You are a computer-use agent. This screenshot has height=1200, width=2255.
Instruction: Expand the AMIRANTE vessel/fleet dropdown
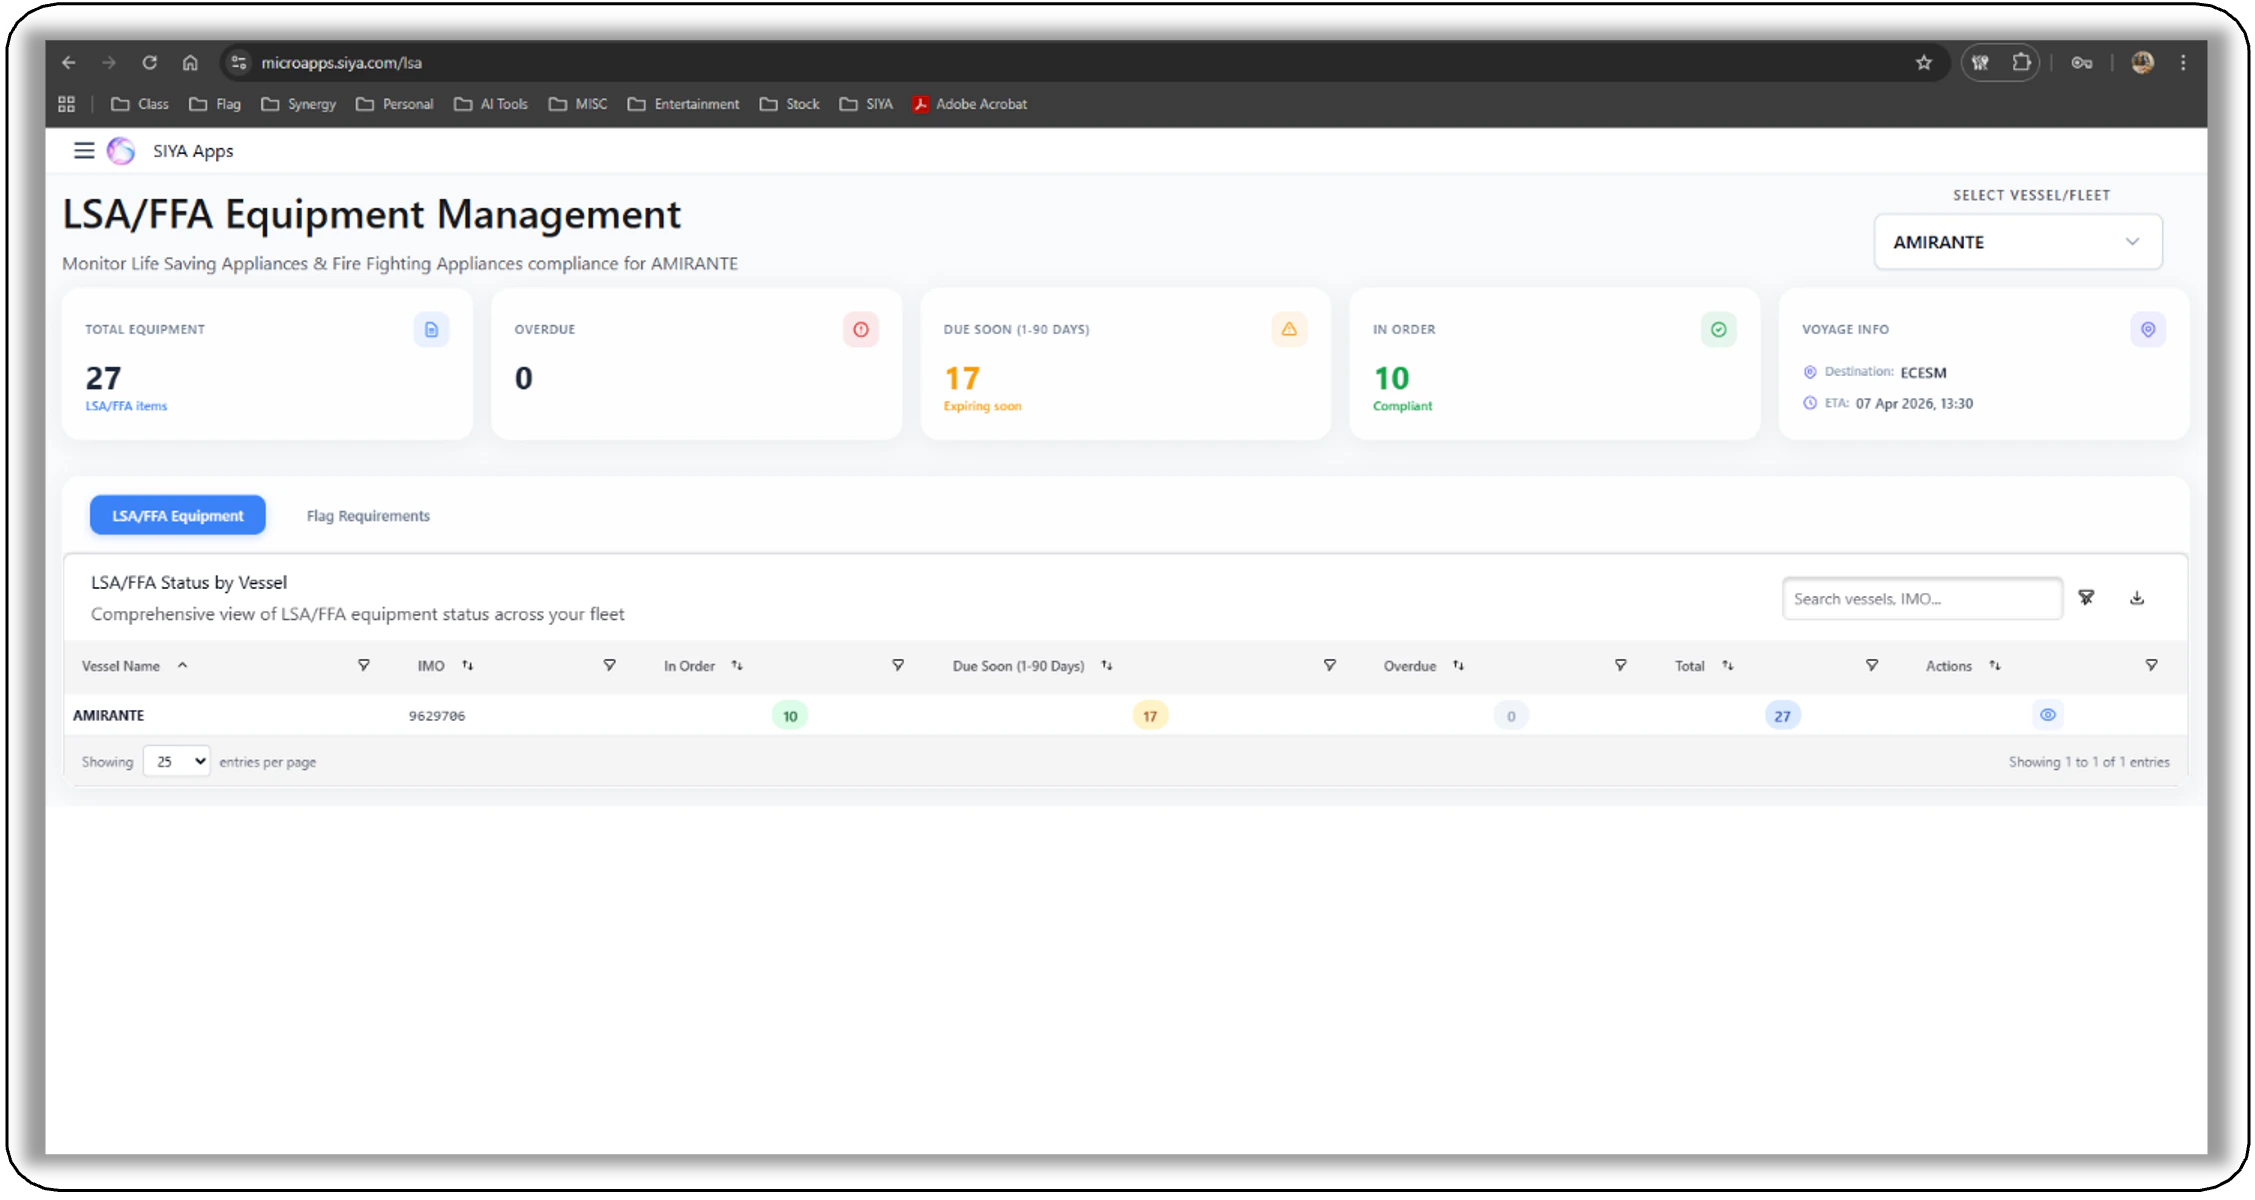pyautogui.click(x=2018, y=242)
